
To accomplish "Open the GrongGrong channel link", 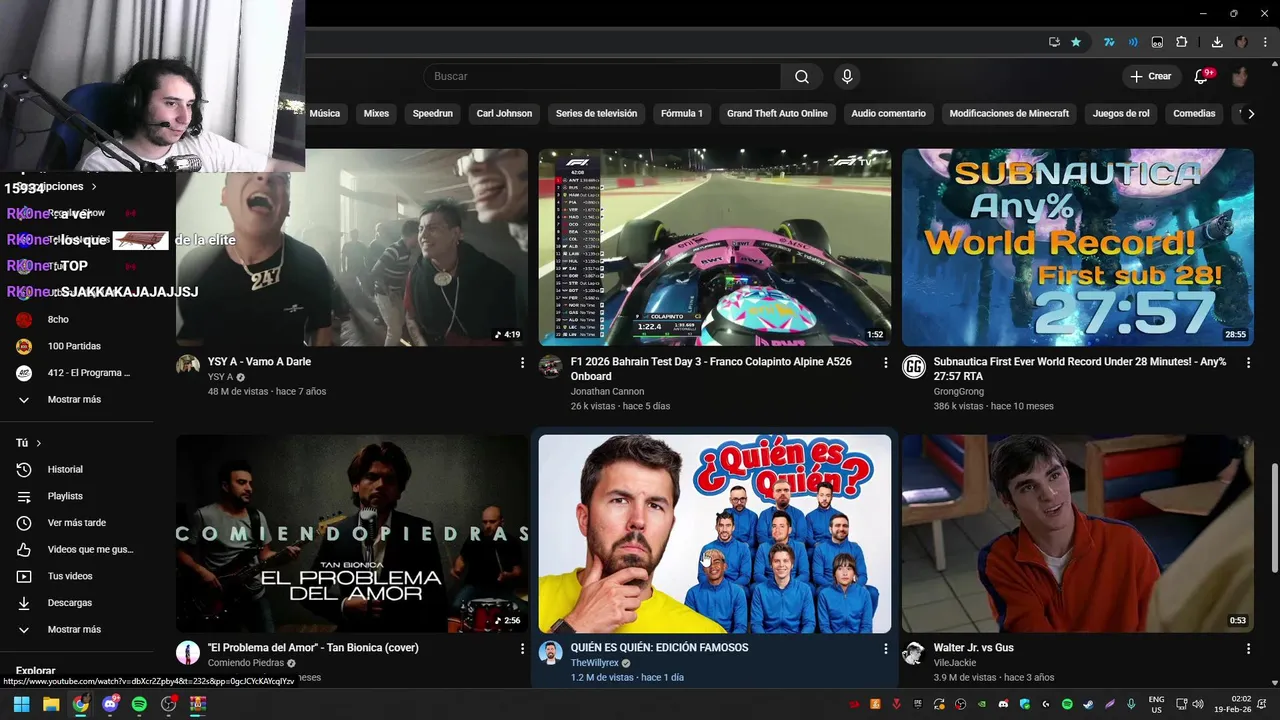I will click(x=958, y=392).
